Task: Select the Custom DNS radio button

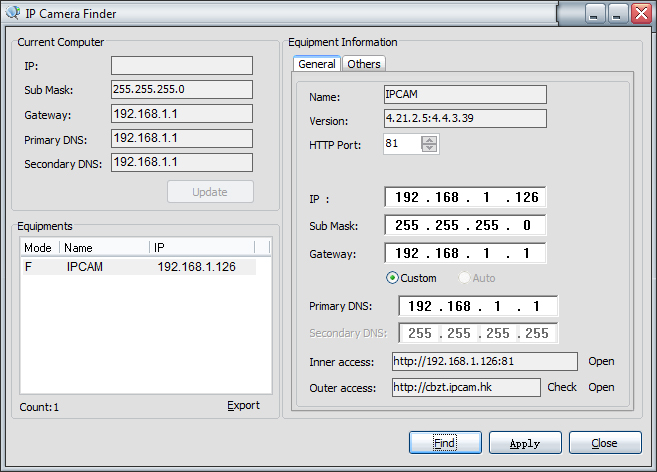Action: 392,278
